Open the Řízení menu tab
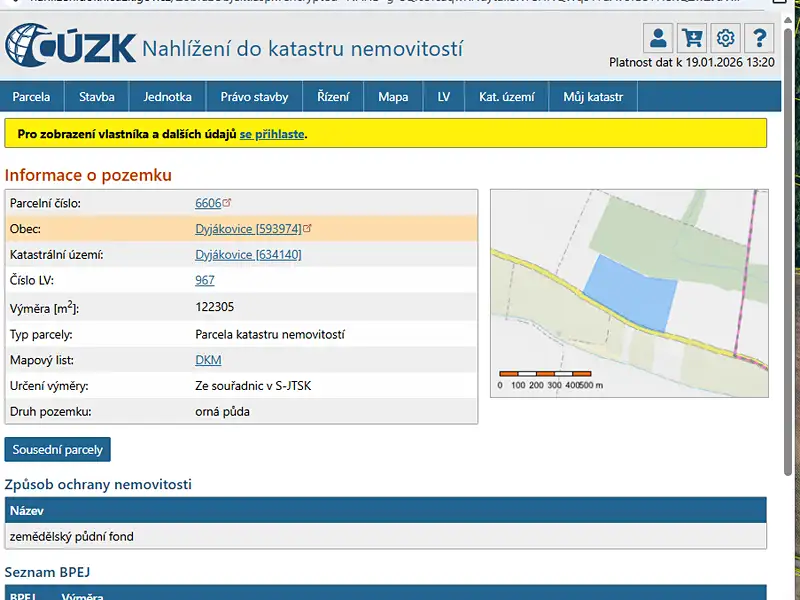Image resolution: width=800 pixels, height=600 pixels. pos(333,96)
